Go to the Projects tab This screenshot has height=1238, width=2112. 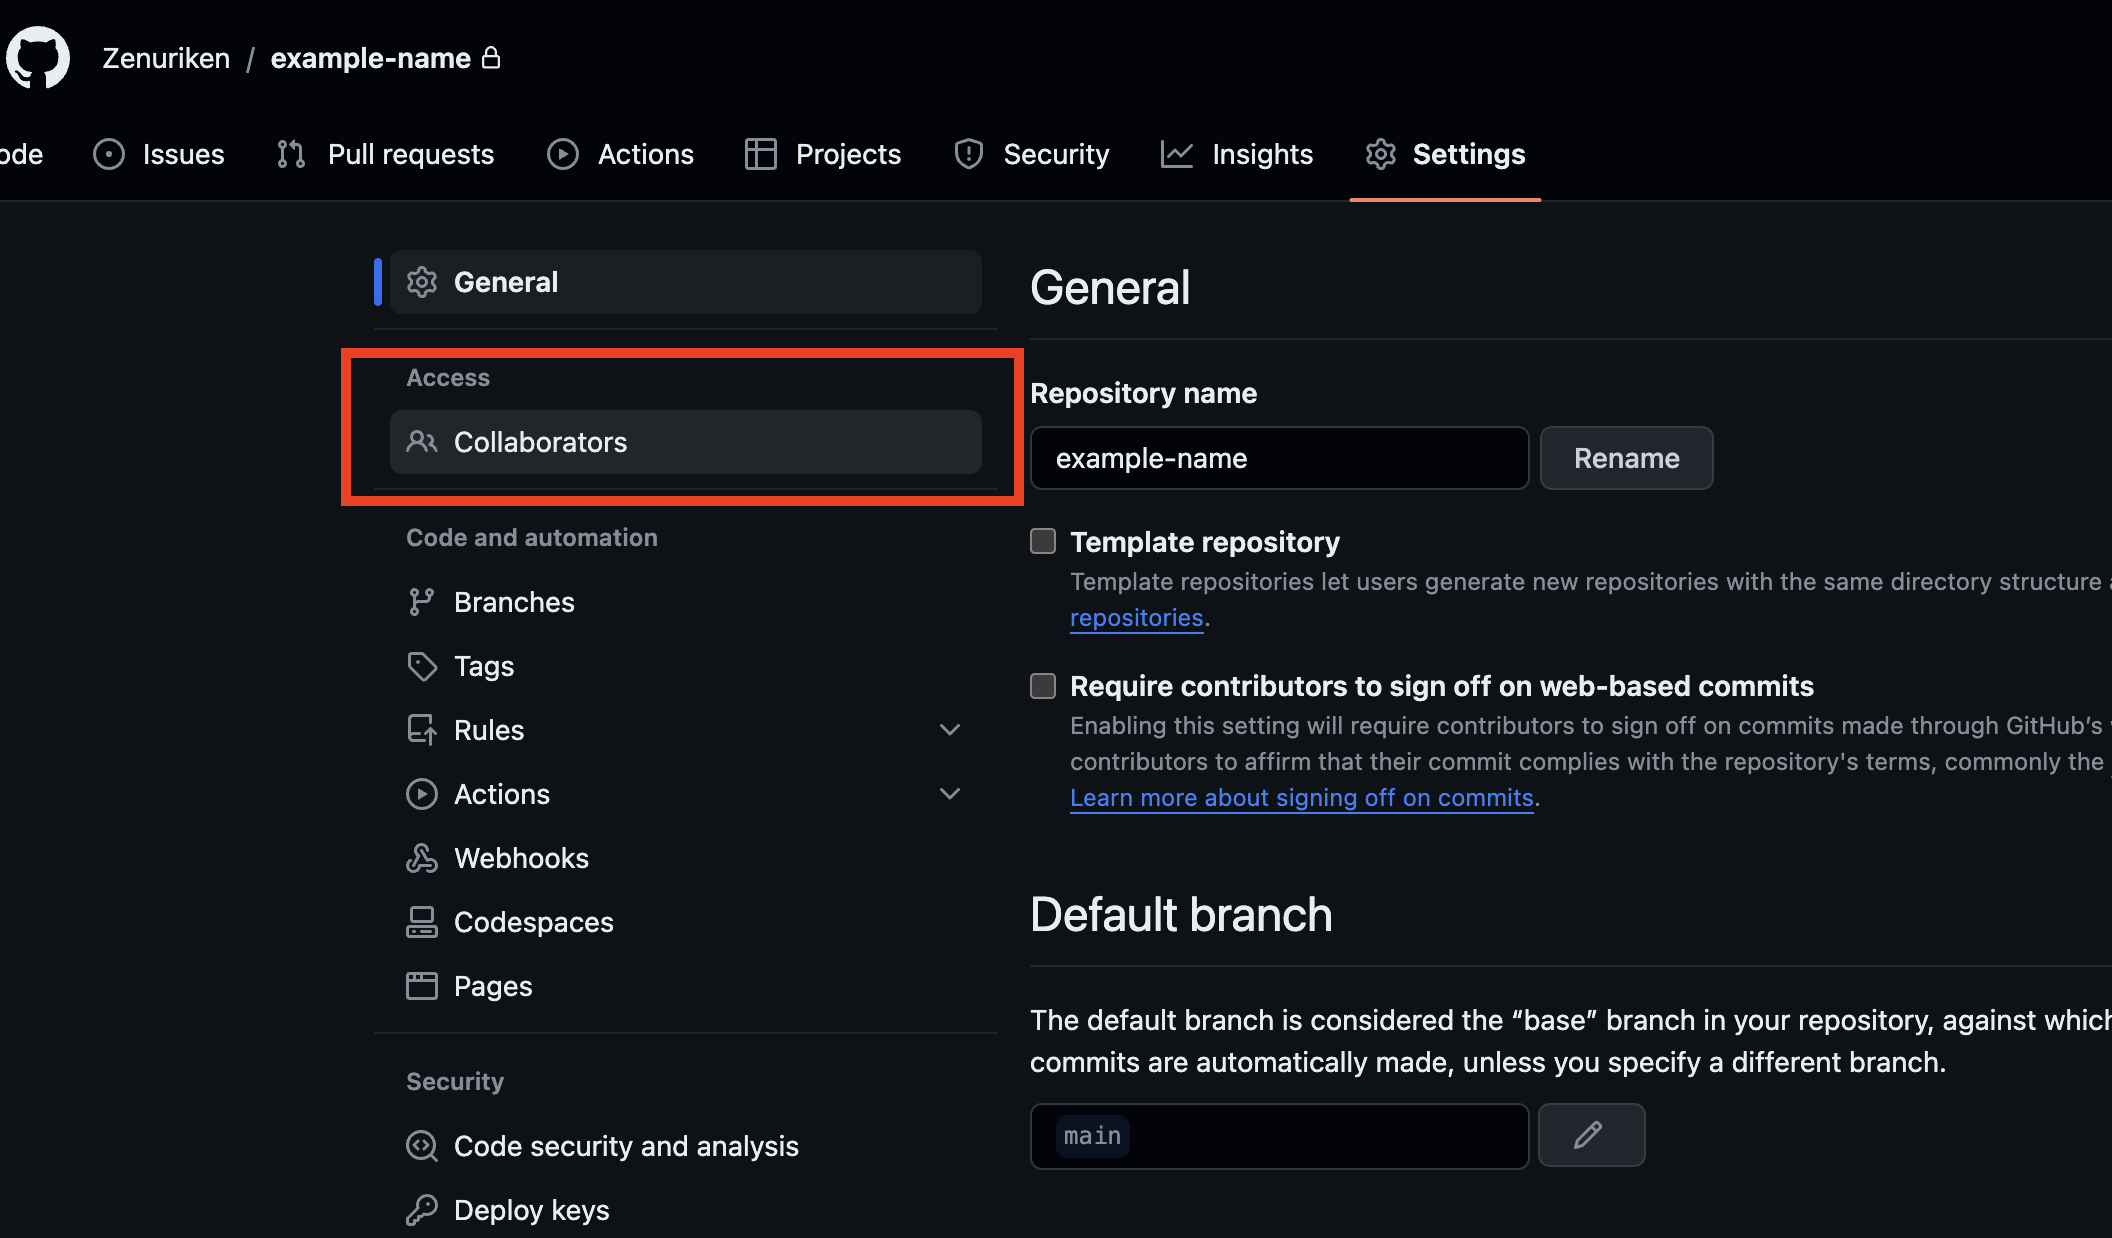coord(823,154)
